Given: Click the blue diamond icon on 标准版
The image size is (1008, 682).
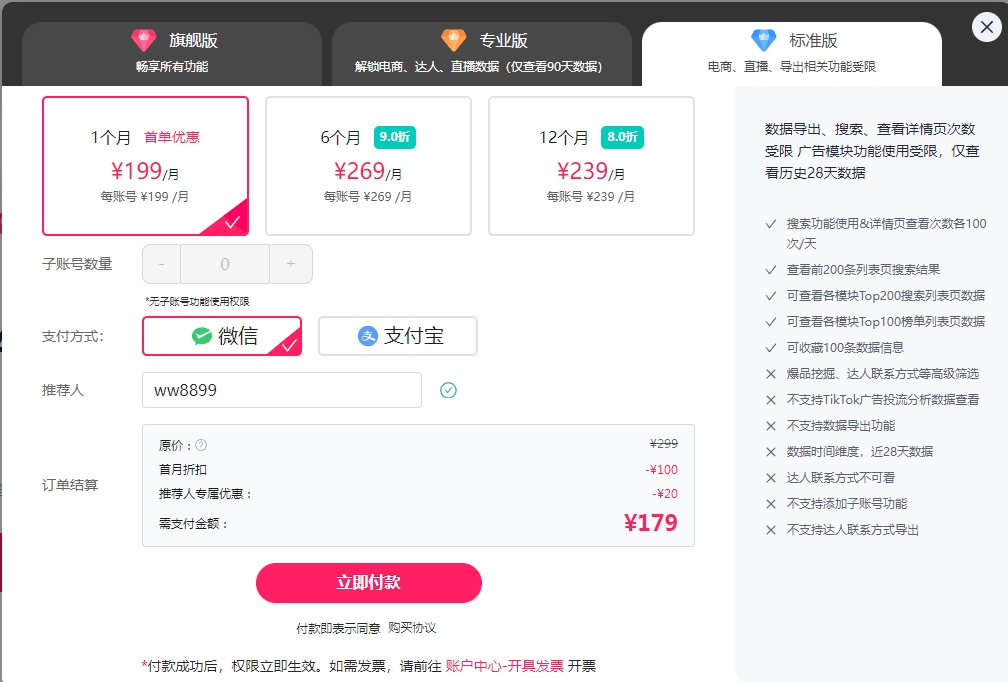Looking at the screenshot, I should point(764,40).
